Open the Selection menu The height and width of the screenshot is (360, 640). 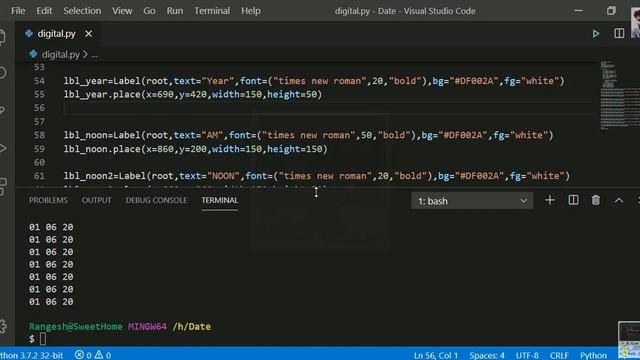pyautogui.click(x=82, y=11)
